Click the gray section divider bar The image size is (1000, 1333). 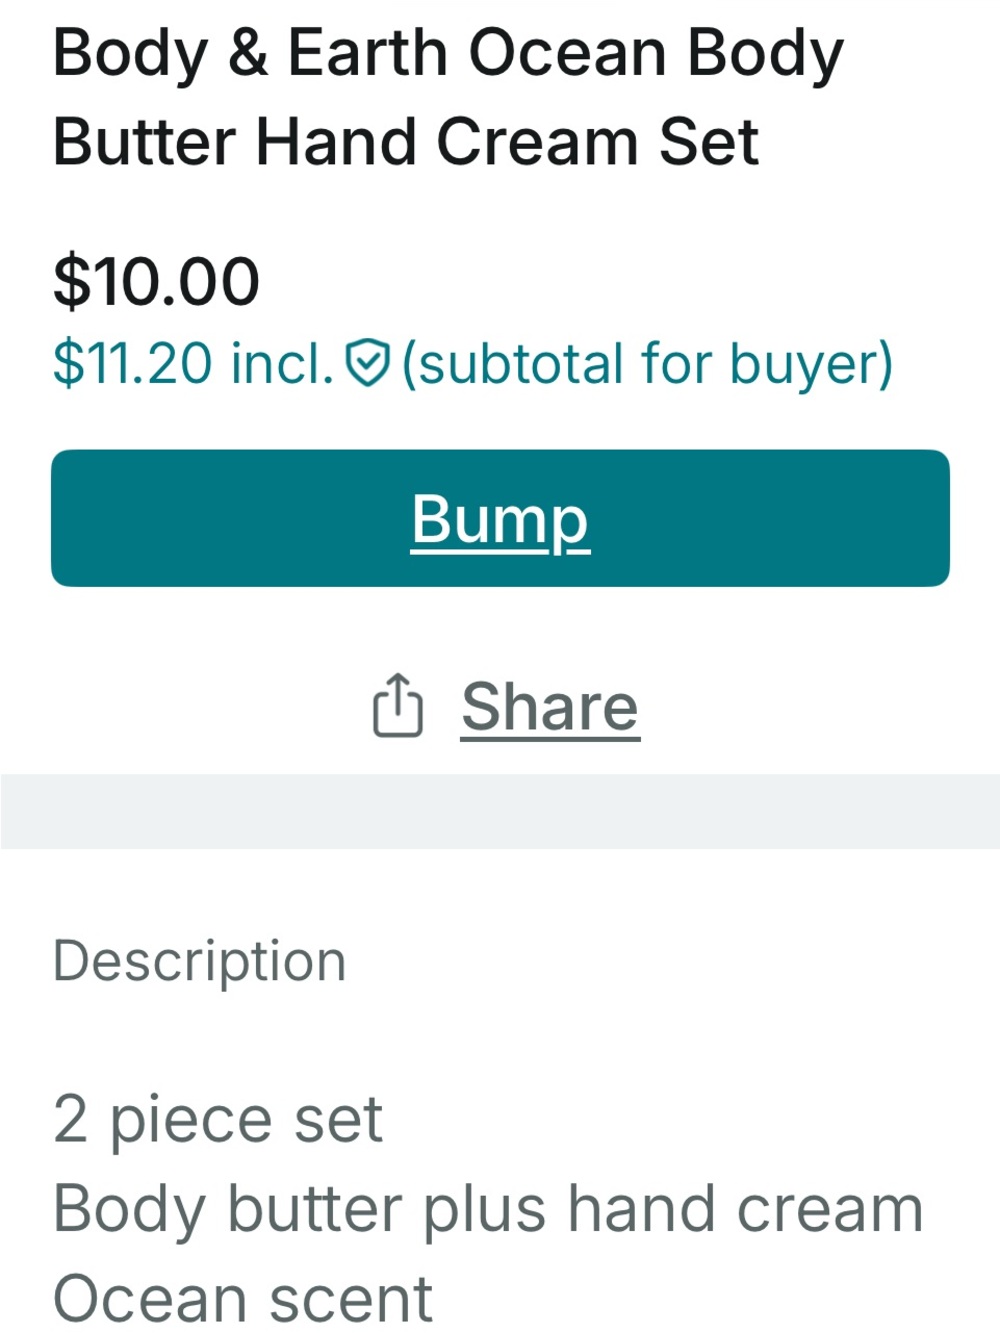(x=500, y=811)
